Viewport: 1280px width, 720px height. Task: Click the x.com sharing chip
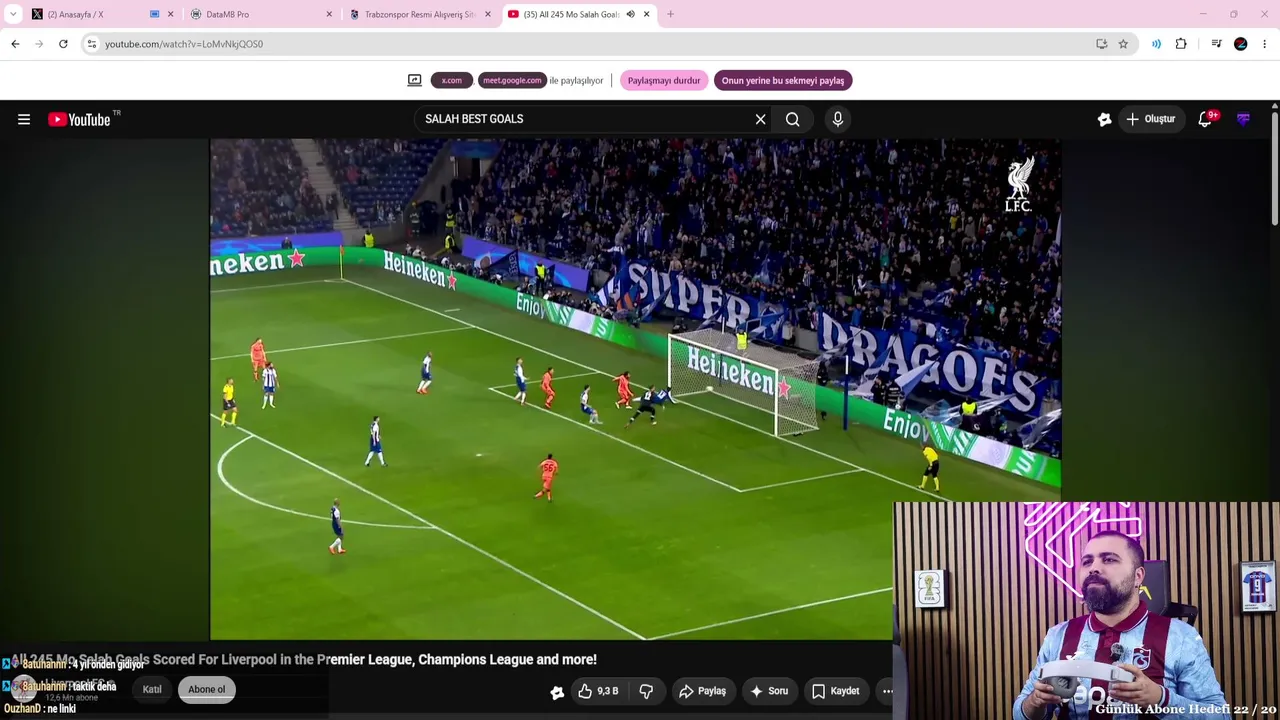[452, 80]
